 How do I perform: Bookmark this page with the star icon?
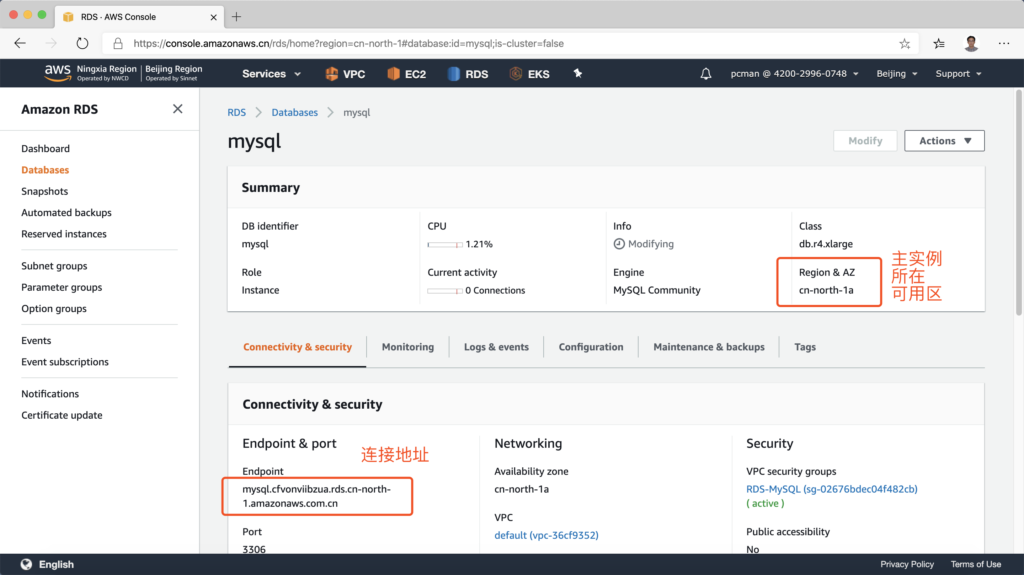905,44
